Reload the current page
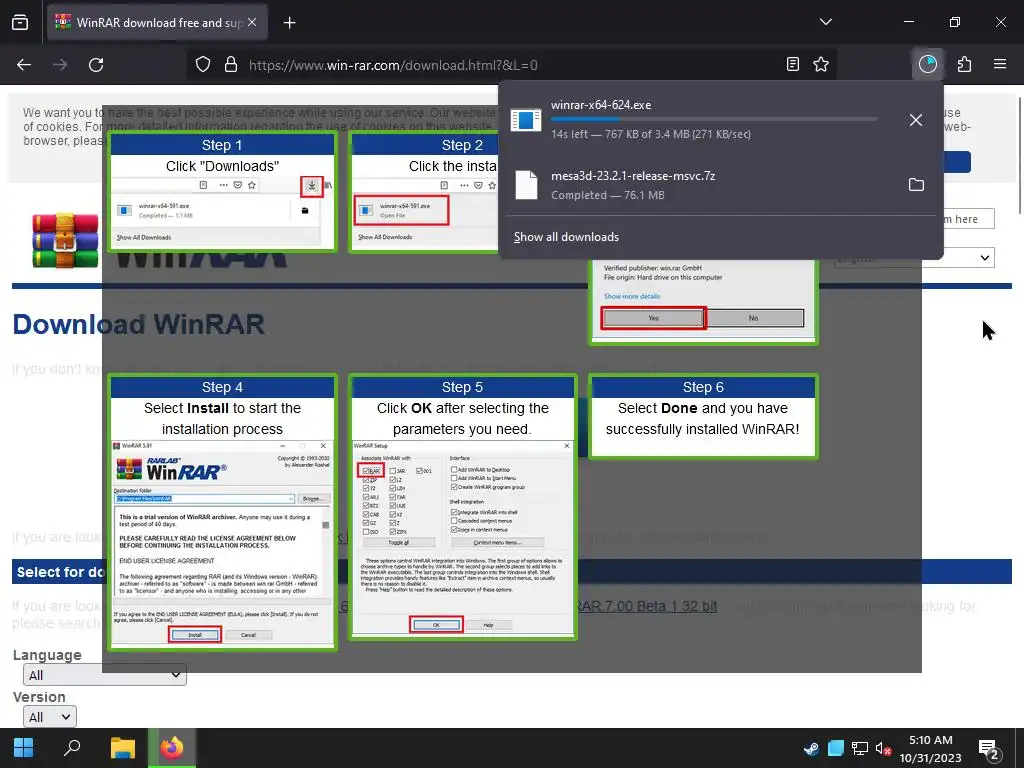Screen dimensions: 1024x768 [96, 65]
